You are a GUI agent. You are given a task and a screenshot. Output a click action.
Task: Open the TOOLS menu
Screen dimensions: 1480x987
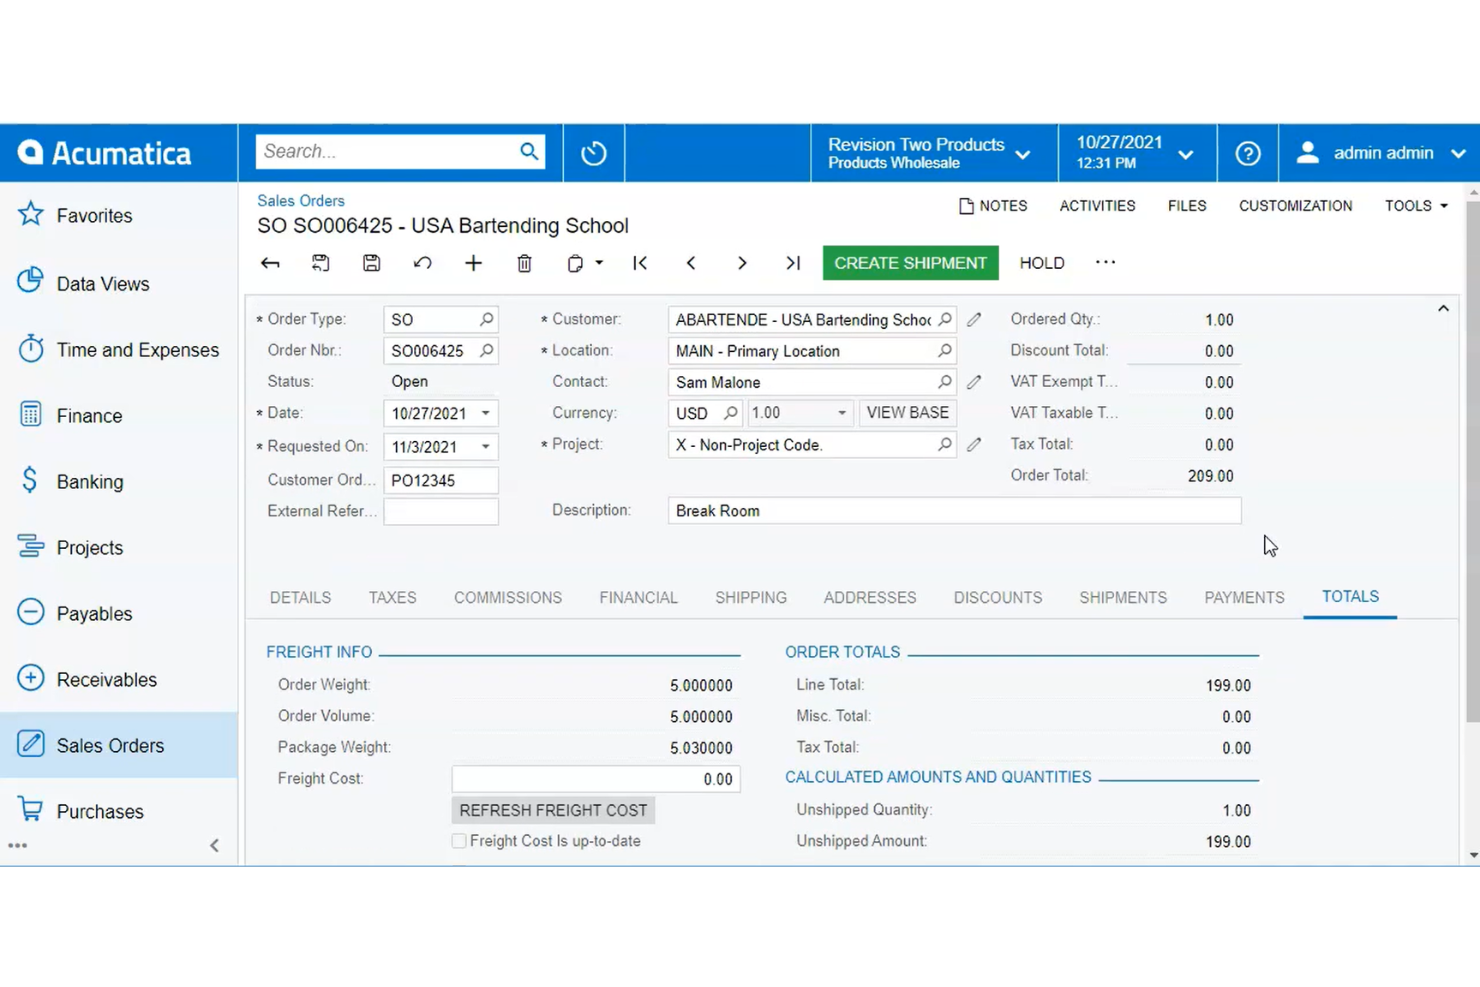1414,205
